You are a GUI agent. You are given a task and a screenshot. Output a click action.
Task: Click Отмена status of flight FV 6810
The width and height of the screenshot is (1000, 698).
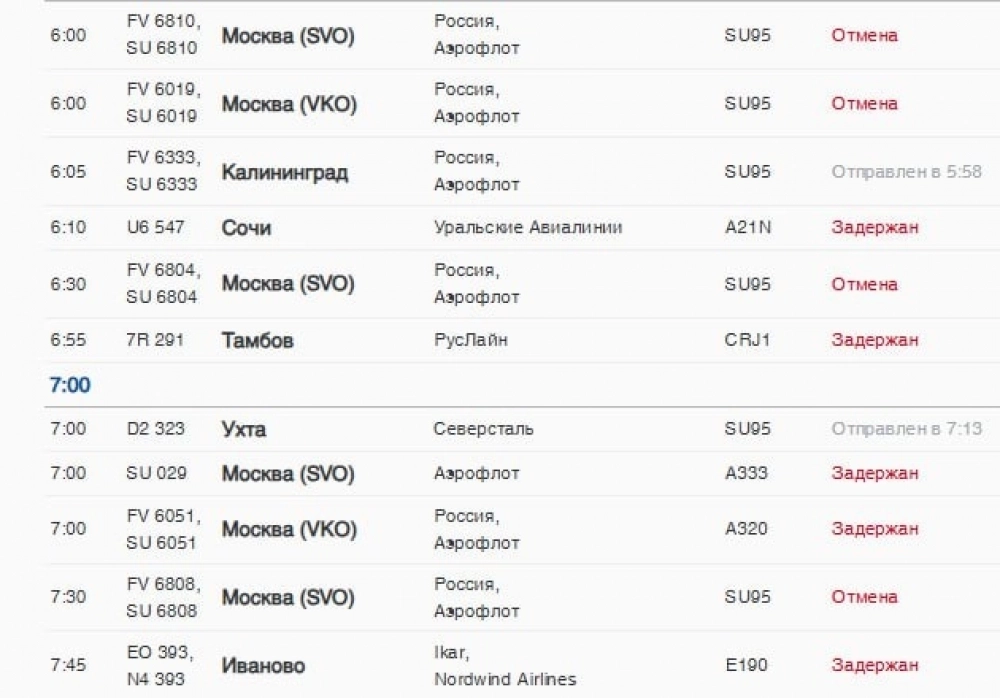coord(864,35)
